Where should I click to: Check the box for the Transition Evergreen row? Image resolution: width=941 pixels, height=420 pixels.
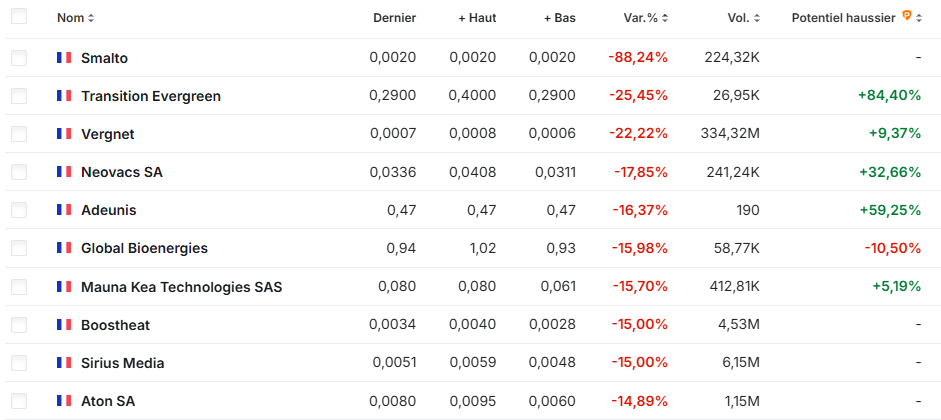[19, 96]
